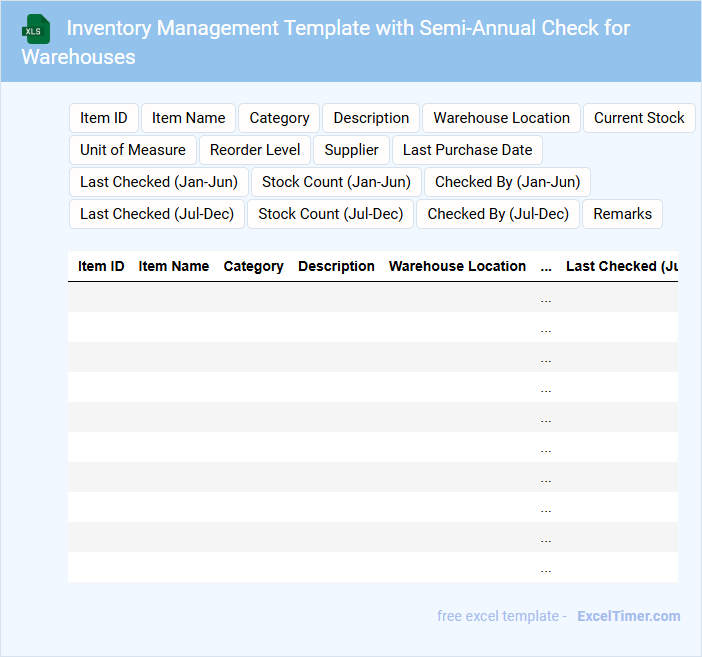Click the Description column header in table
The image size is (702, 657).
336,267
